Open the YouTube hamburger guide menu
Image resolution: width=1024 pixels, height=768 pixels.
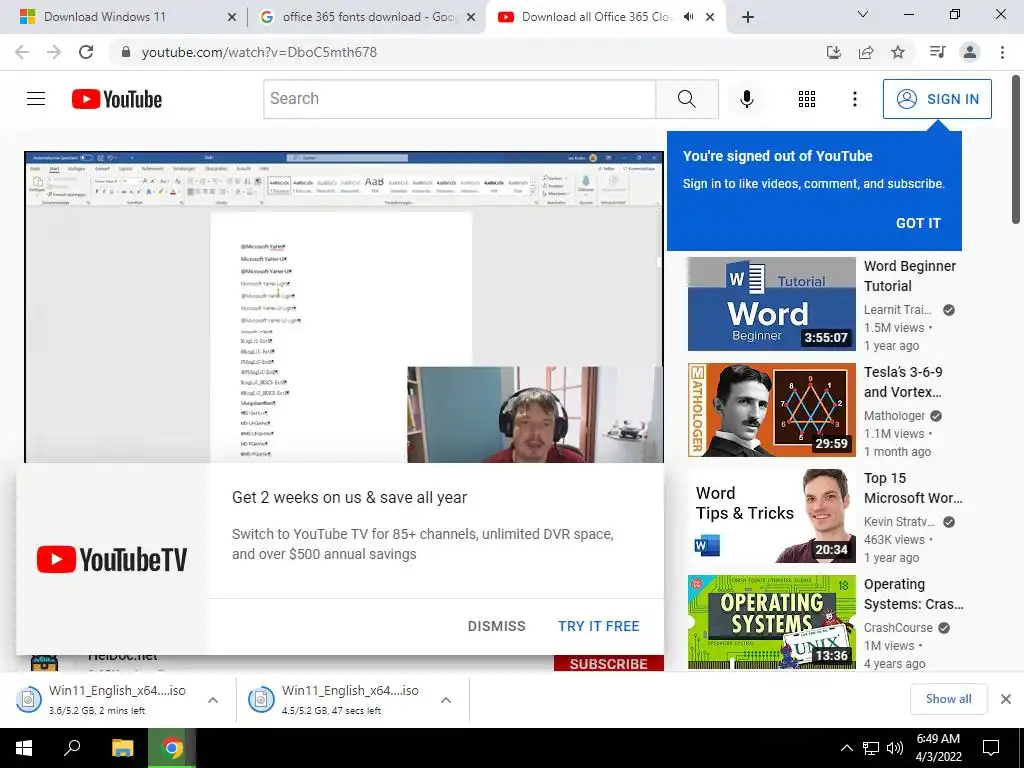[36, 99]
